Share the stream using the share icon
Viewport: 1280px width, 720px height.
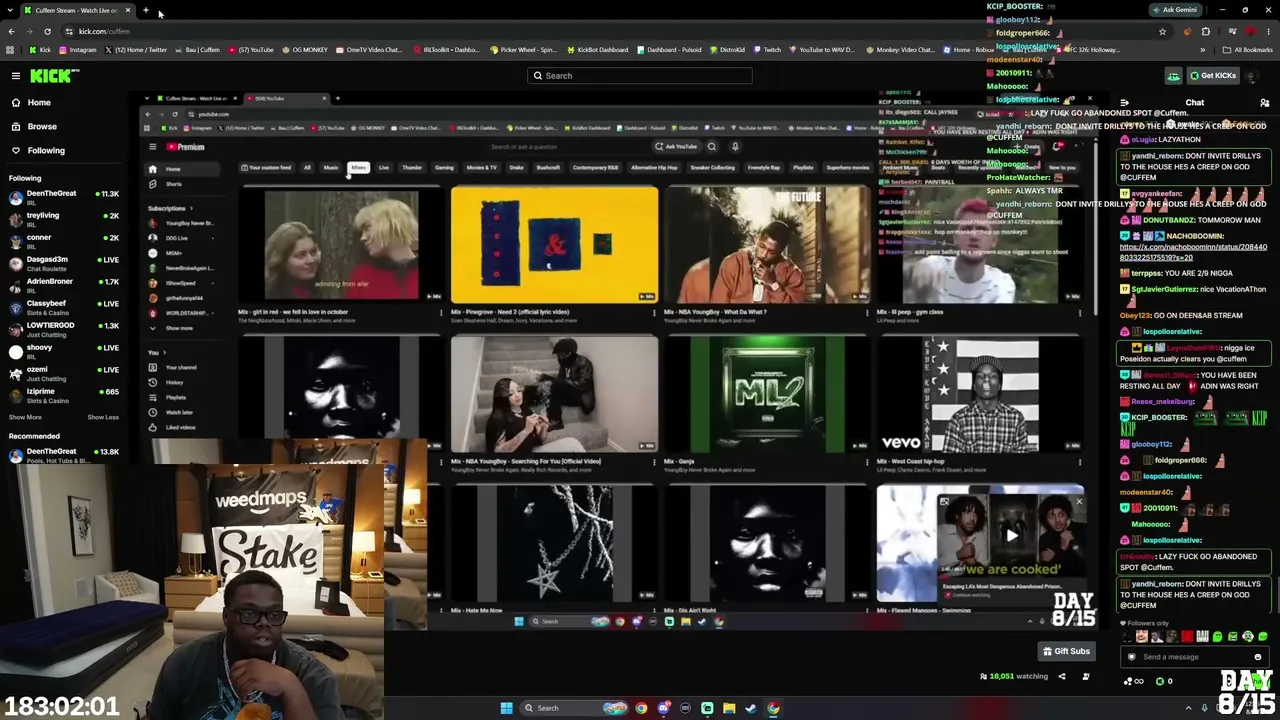pyautogui.click(x=1062, y=677)
